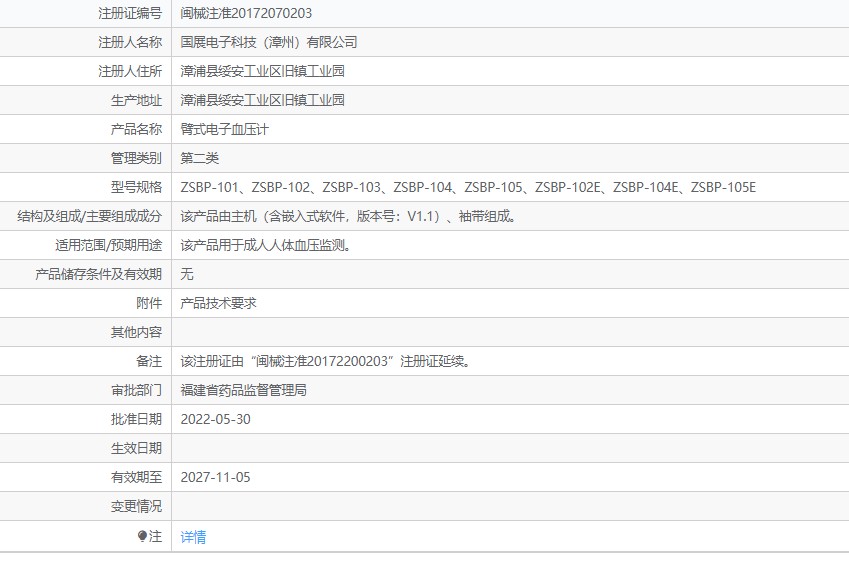
Task: Select the ZSBP-101 model specification text
Action: [x=209, y=187]
